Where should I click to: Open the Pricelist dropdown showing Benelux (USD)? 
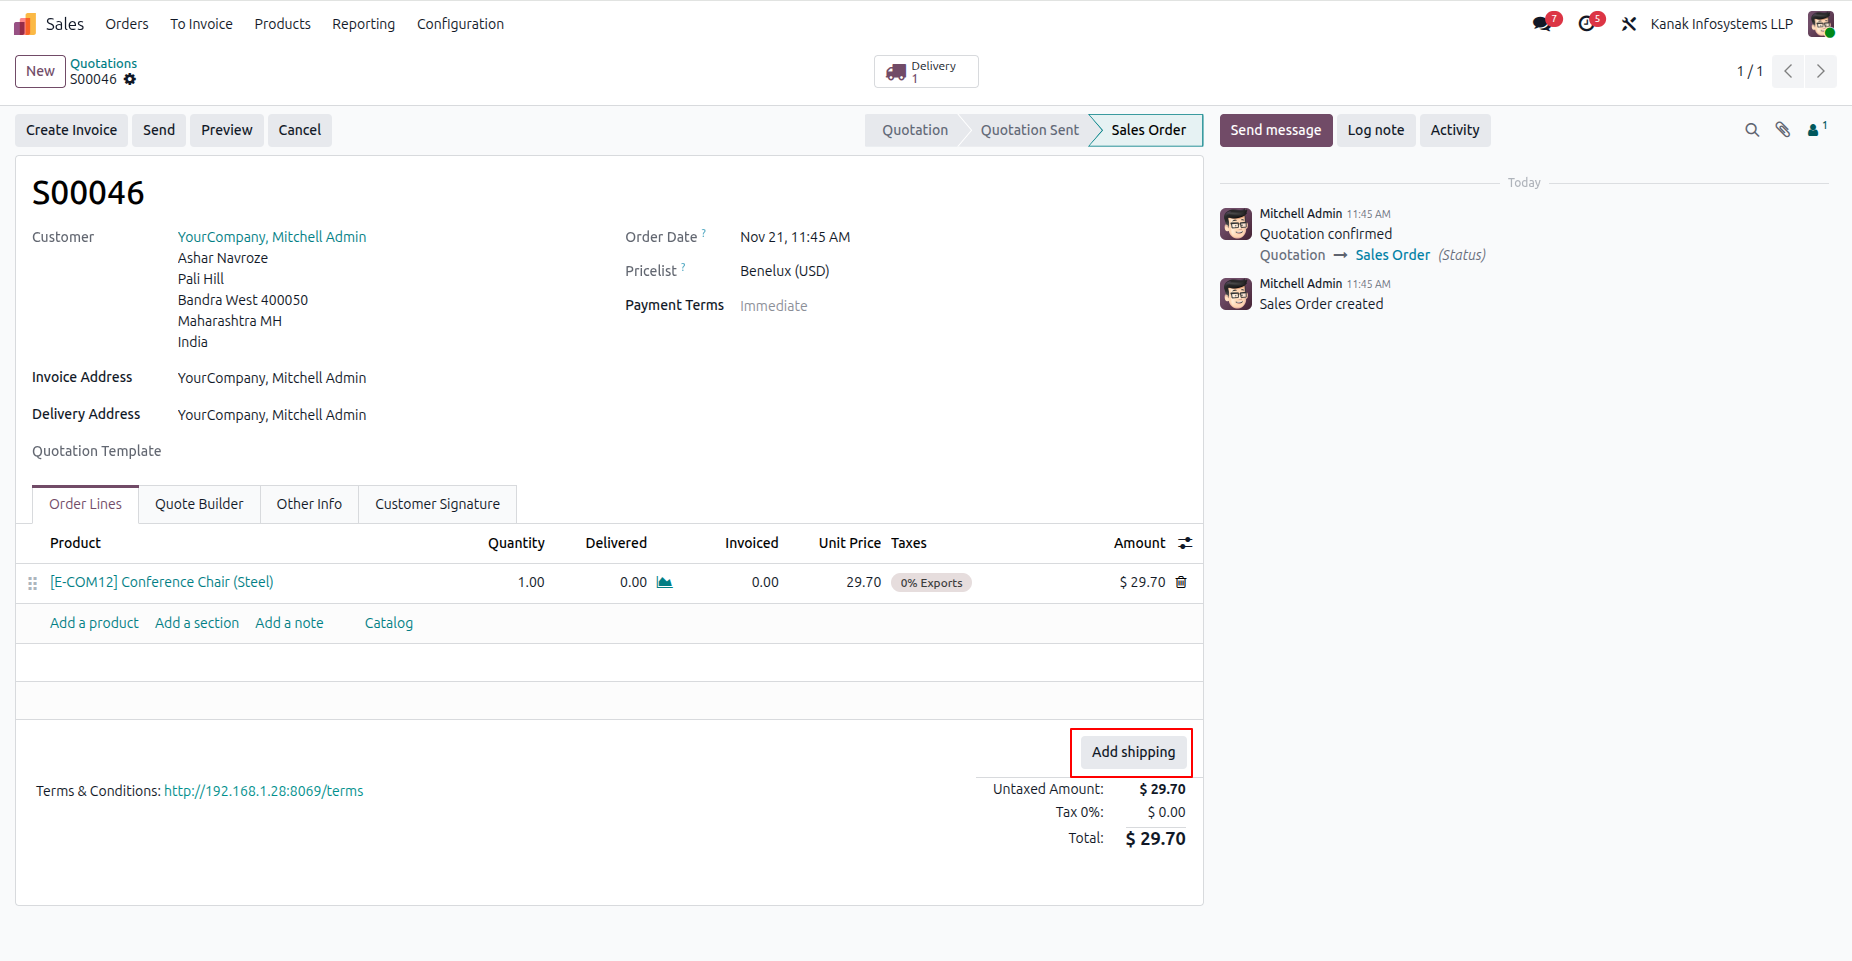click(x=785, y=270)
